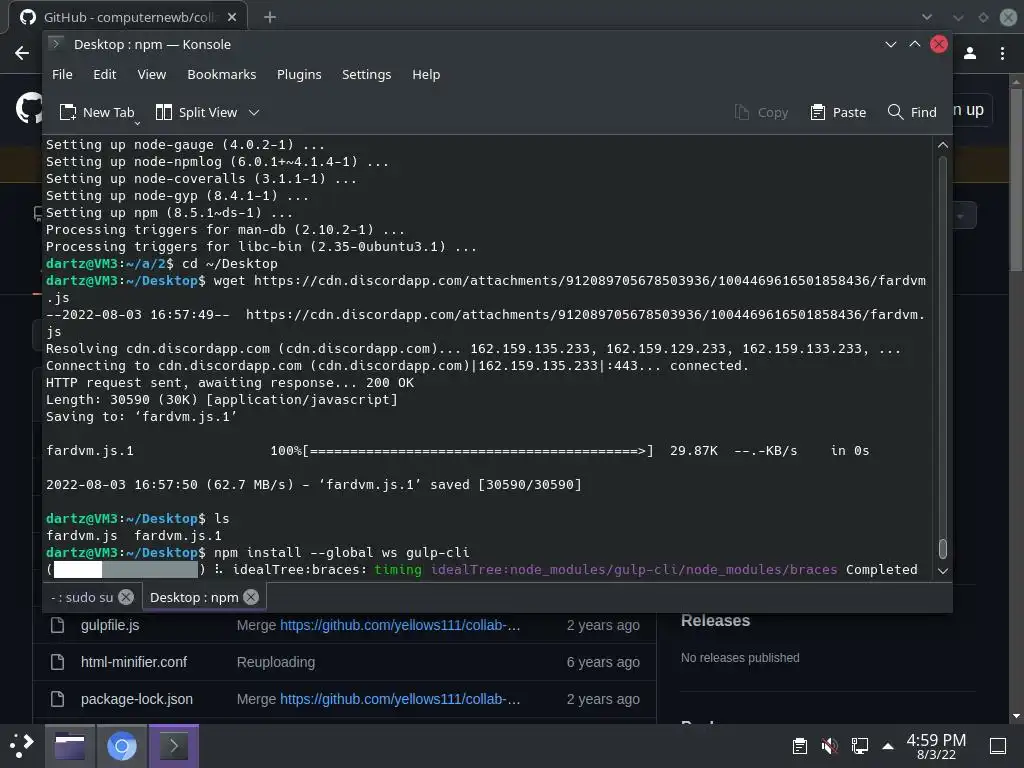Viewport: 1024px width, 768px height.
Task: Select the GitHub - computernewb browser tab
Action: 128,17
